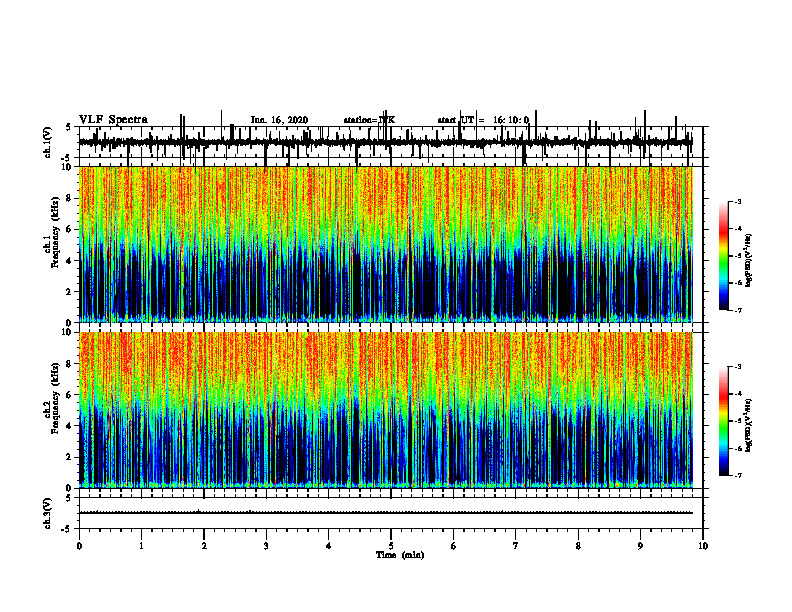
Task: Click the 'ch.3(V)' axis label
Action: point(47,513)
